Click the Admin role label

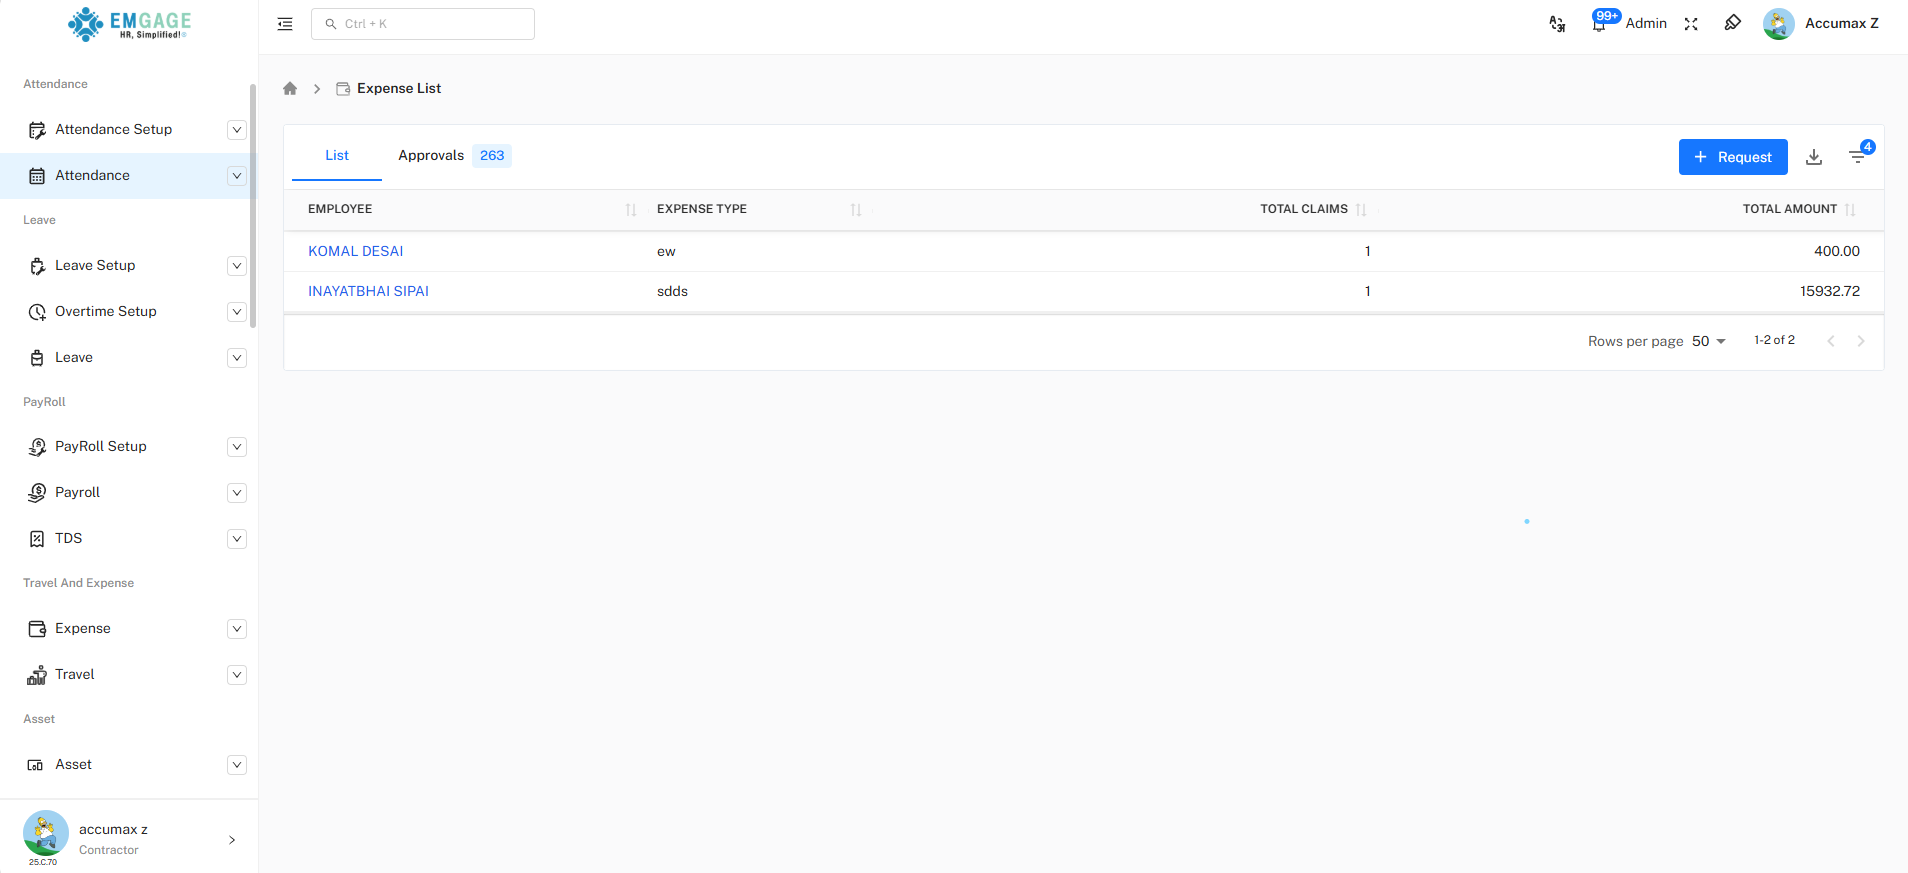[x=1646, y=23]
